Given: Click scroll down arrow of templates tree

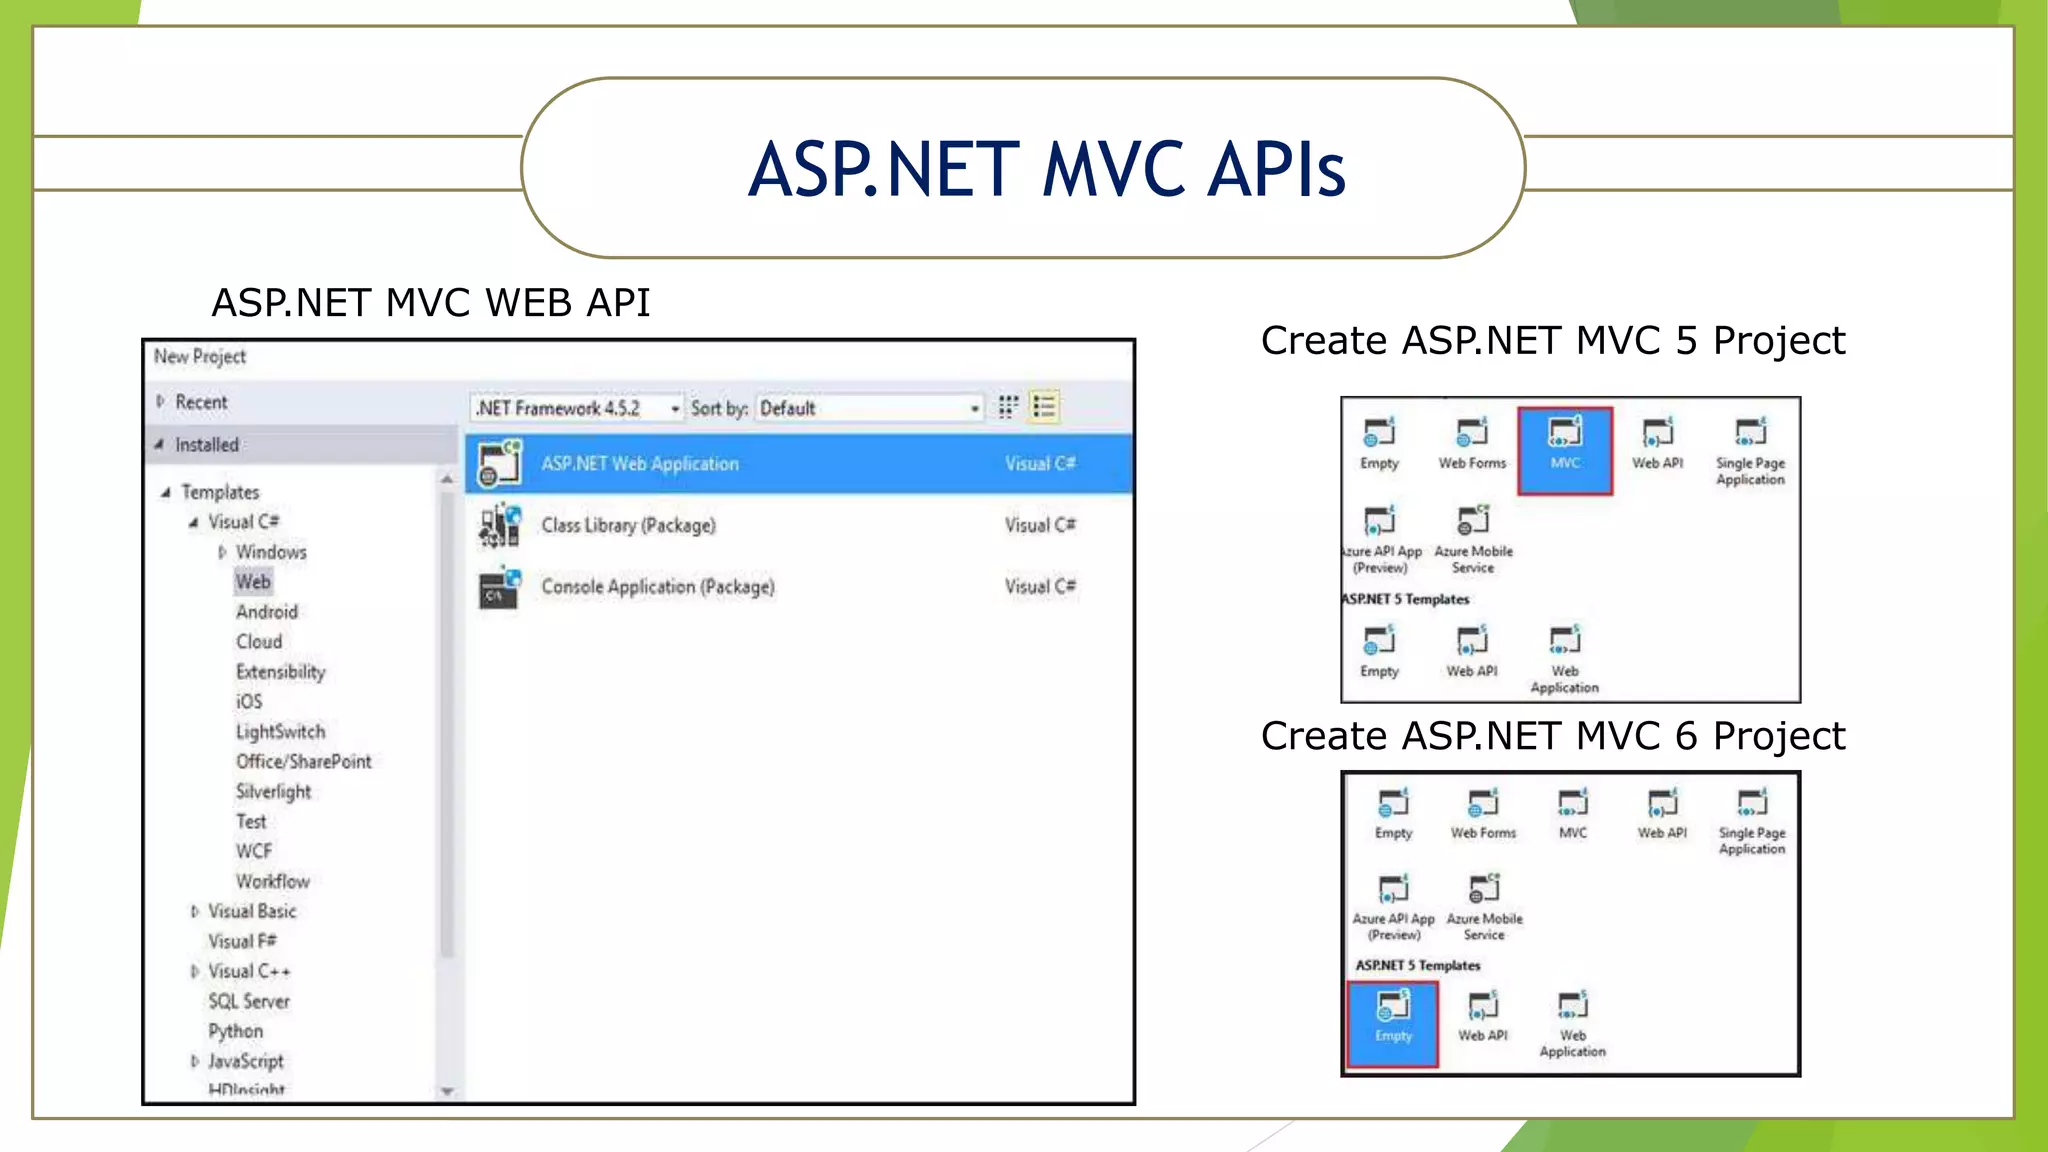Looking at the screenshot, I should [447, 1091].
